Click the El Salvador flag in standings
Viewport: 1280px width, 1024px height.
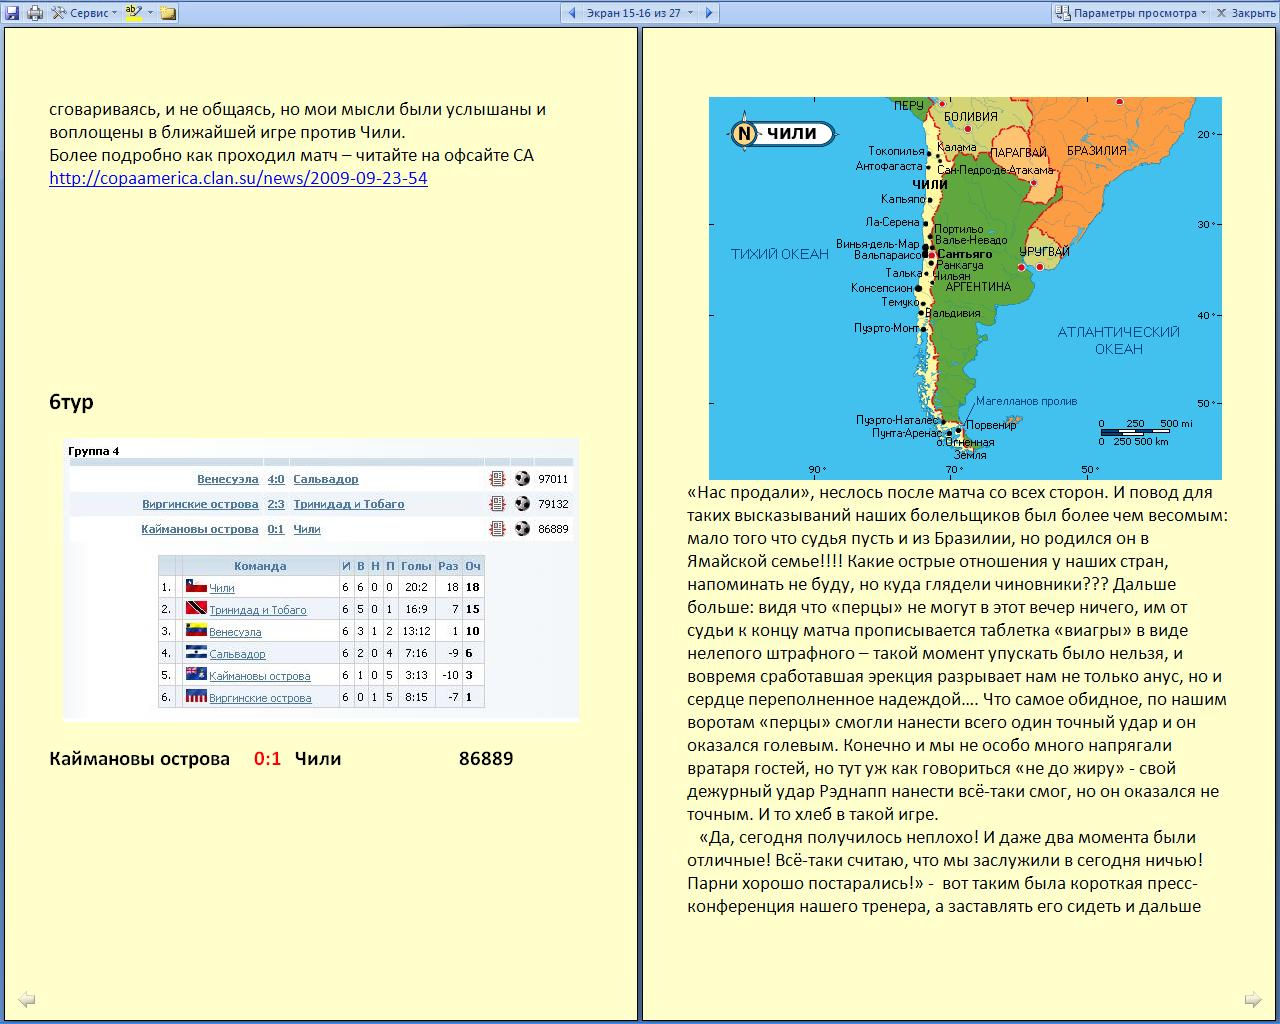tap(196, 653)
